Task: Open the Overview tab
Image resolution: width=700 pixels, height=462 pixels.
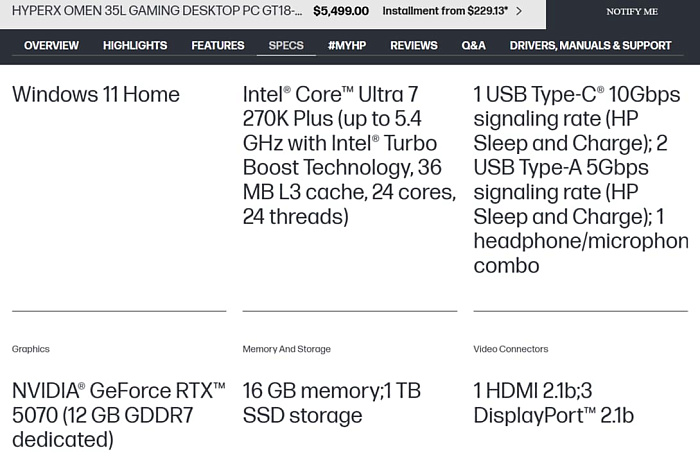Action: click(x=51, y=46)
